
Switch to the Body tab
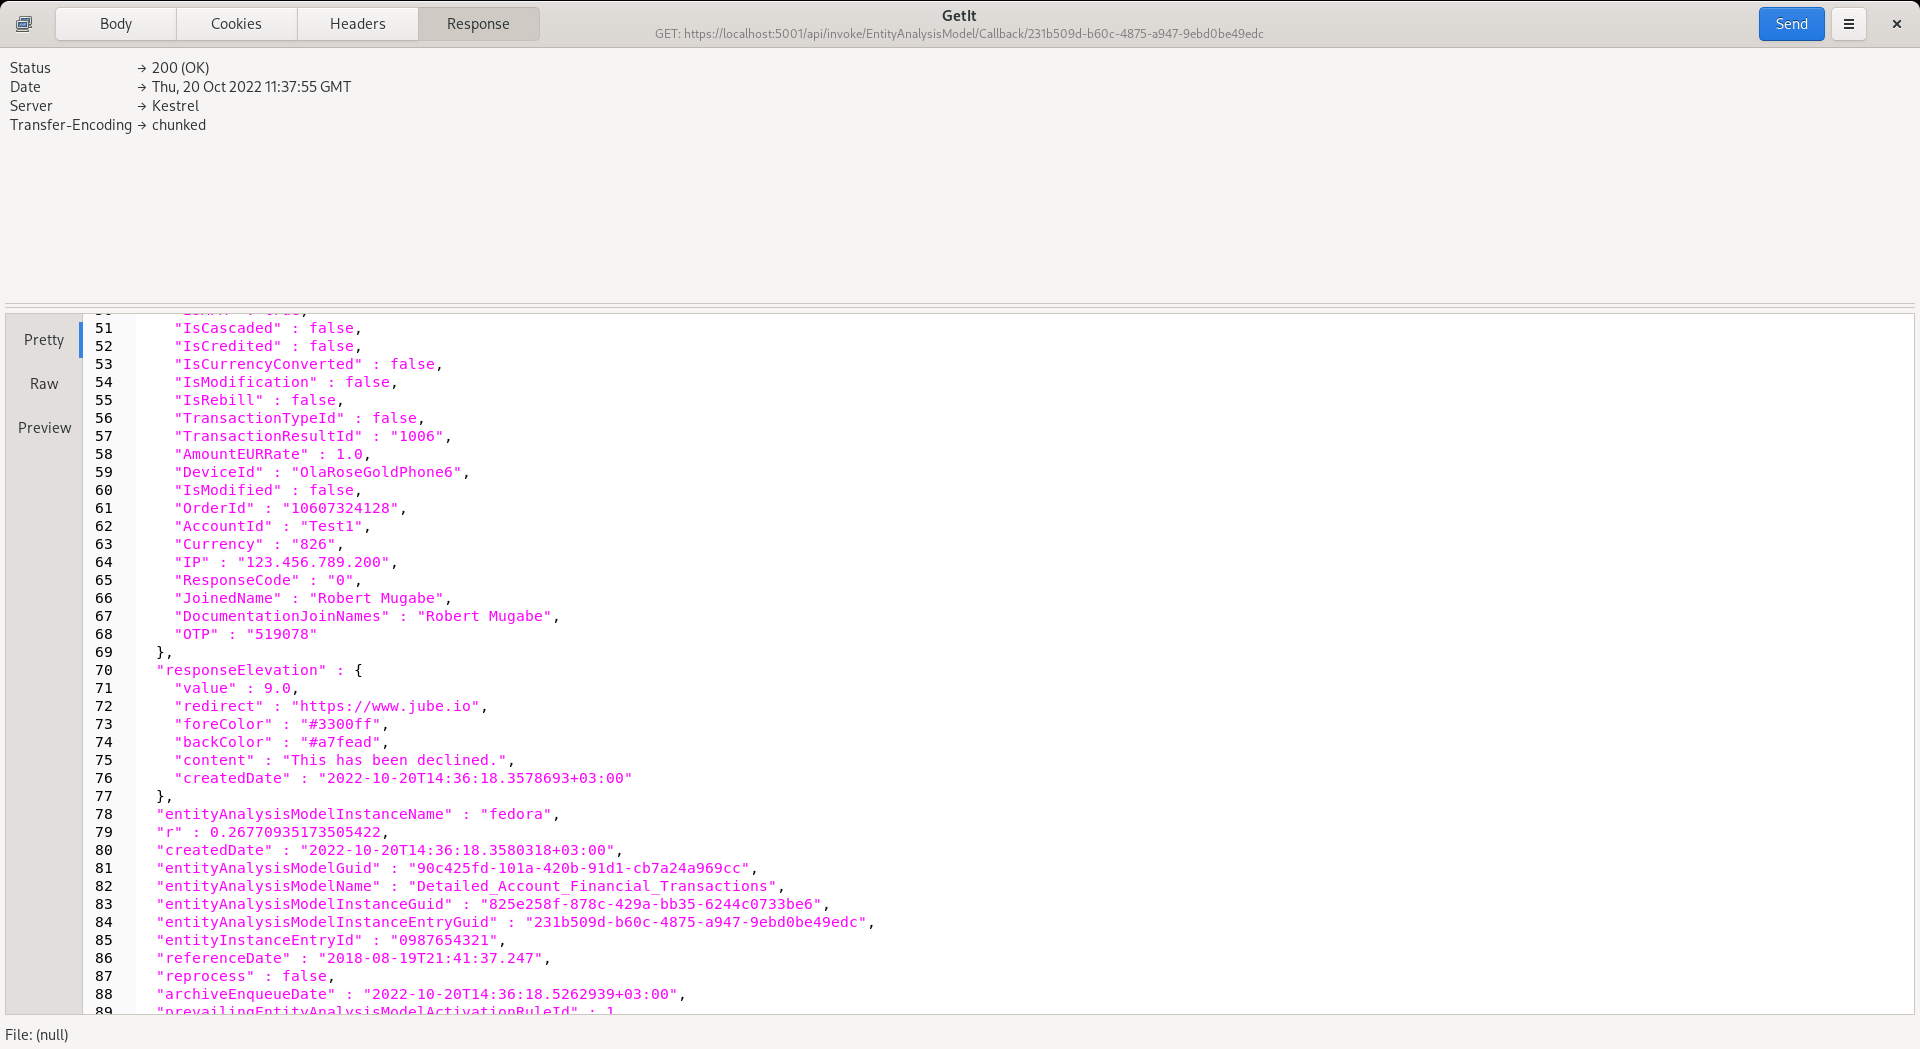click(x=116, y=24)
